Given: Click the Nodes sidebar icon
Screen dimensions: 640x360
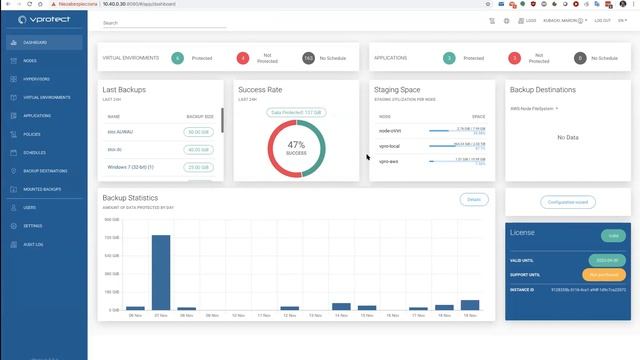Looking at the screenshot, I should [x=13, y=61].
